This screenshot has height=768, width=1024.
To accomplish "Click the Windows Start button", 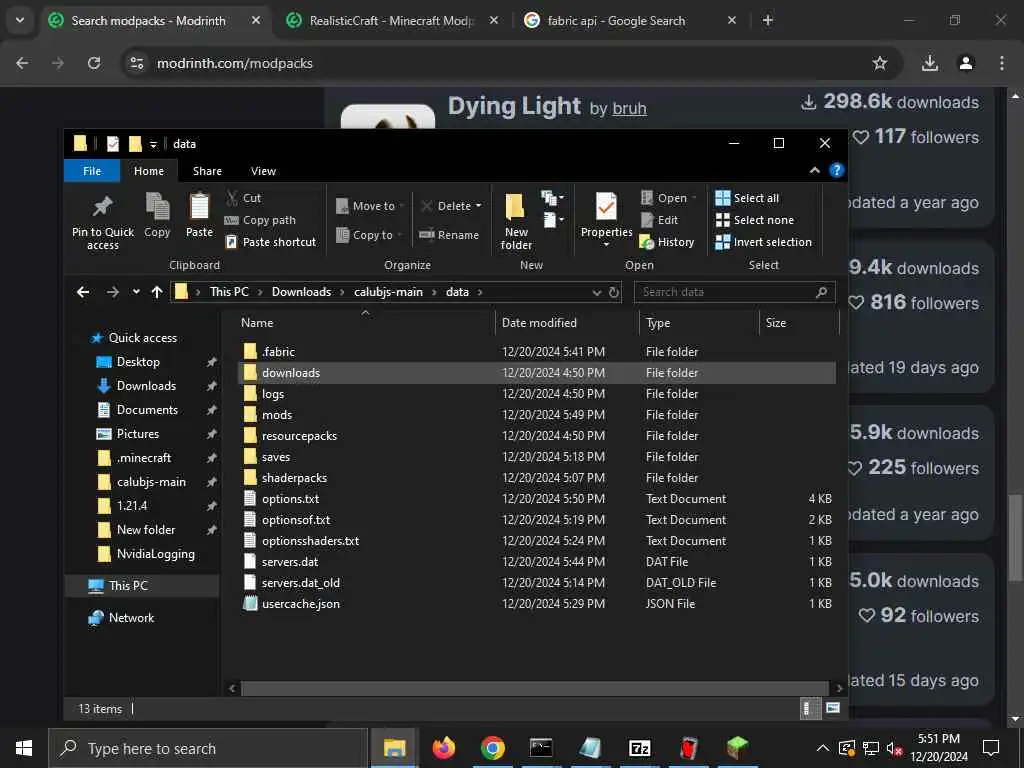I will [x=24, y=748].
